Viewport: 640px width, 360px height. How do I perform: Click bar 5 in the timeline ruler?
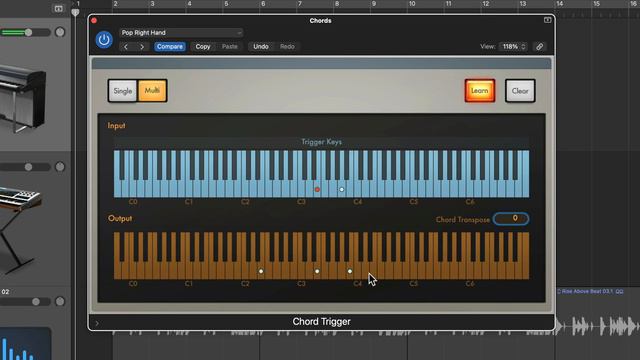pyautogui.click(x=226, y=4)
